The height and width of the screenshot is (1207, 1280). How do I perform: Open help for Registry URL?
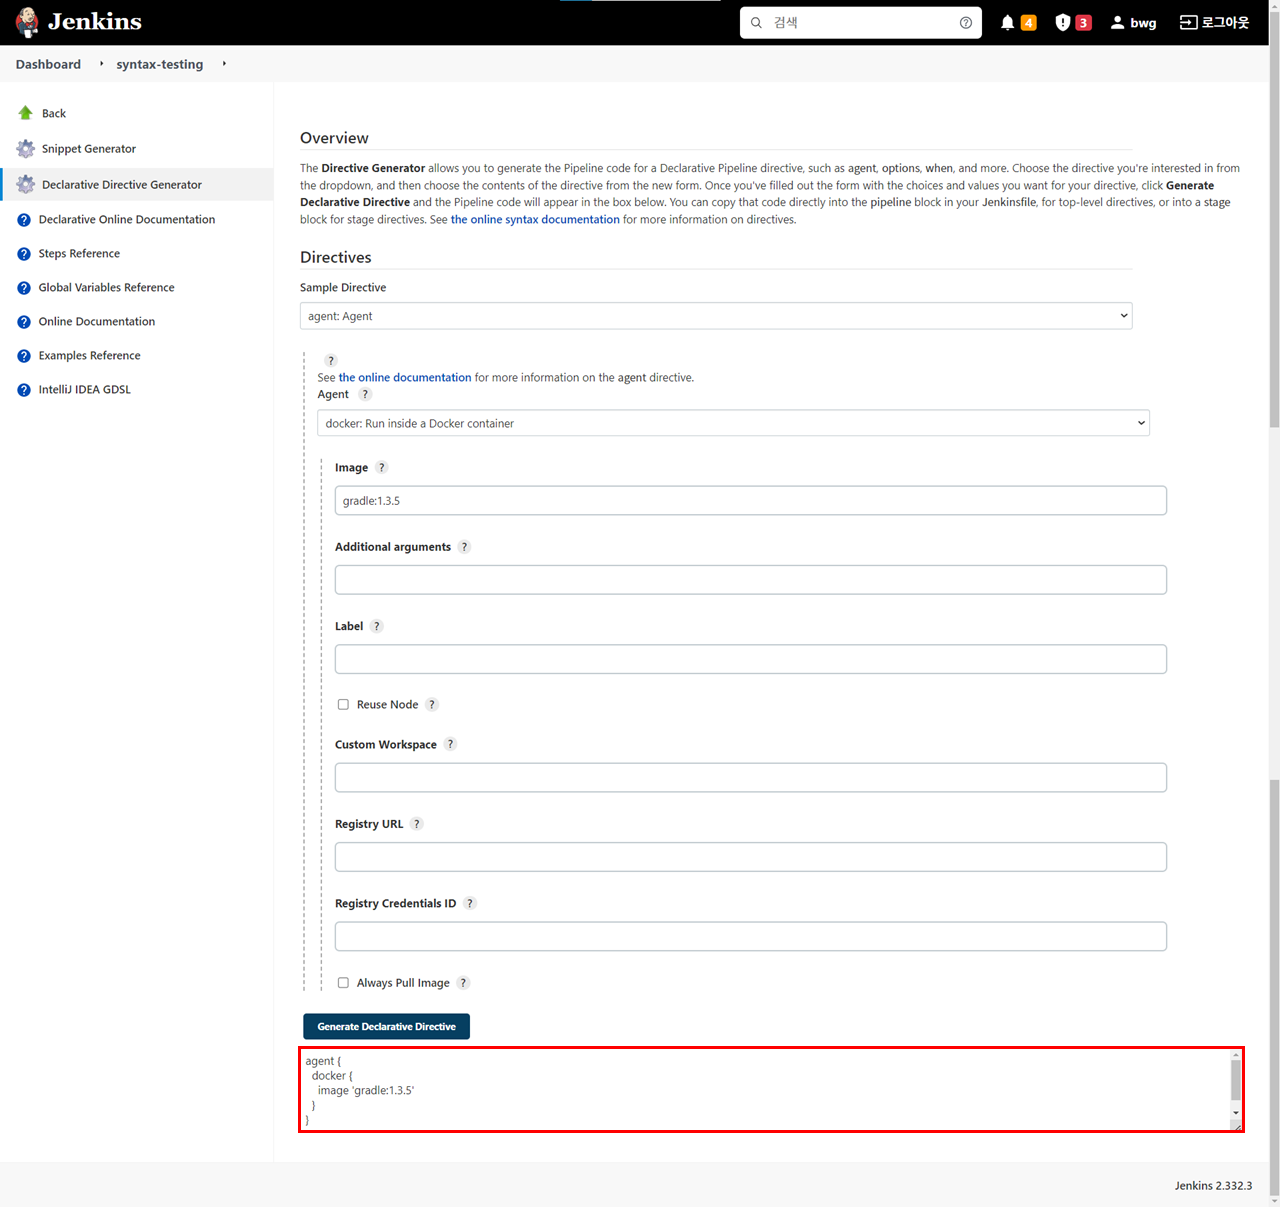(x=417, y=824)
